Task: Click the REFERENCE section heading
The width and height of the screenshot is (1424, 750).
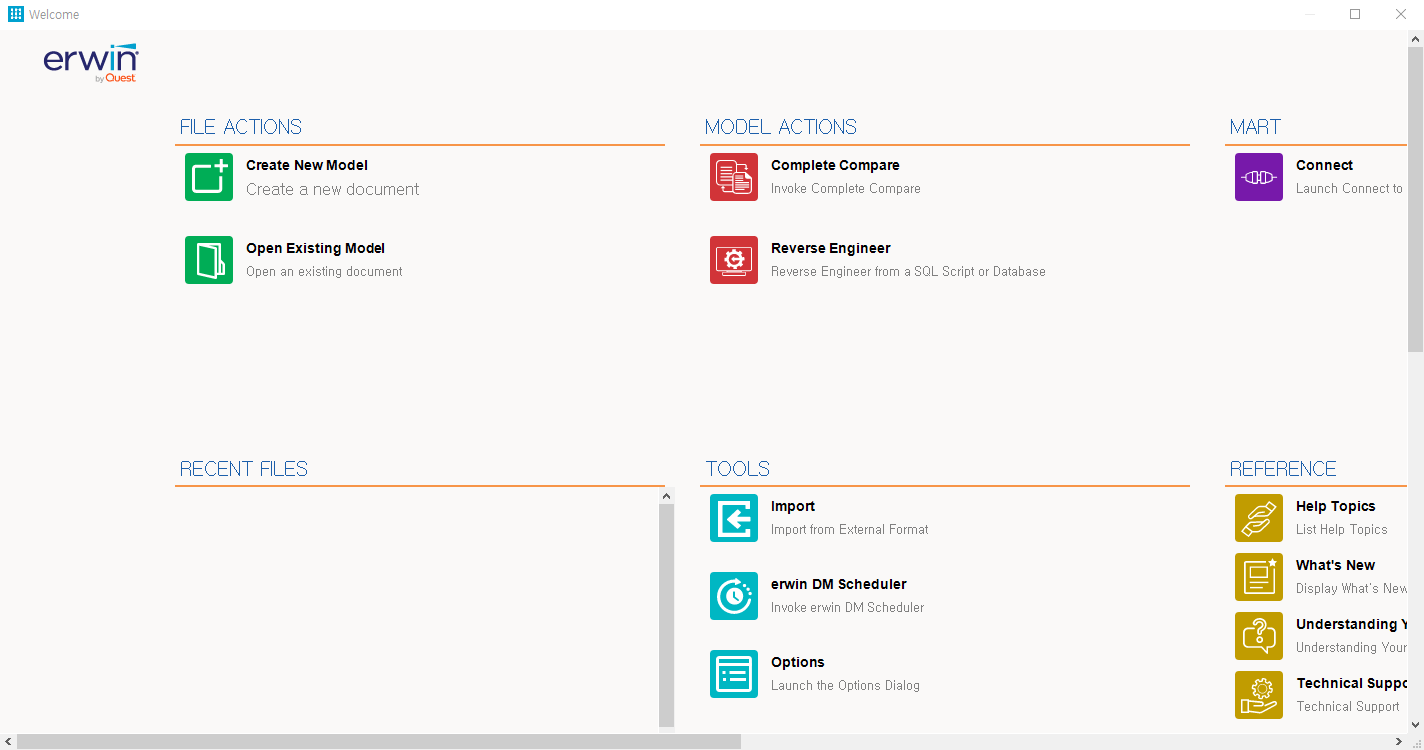Action: [1283, 469]
